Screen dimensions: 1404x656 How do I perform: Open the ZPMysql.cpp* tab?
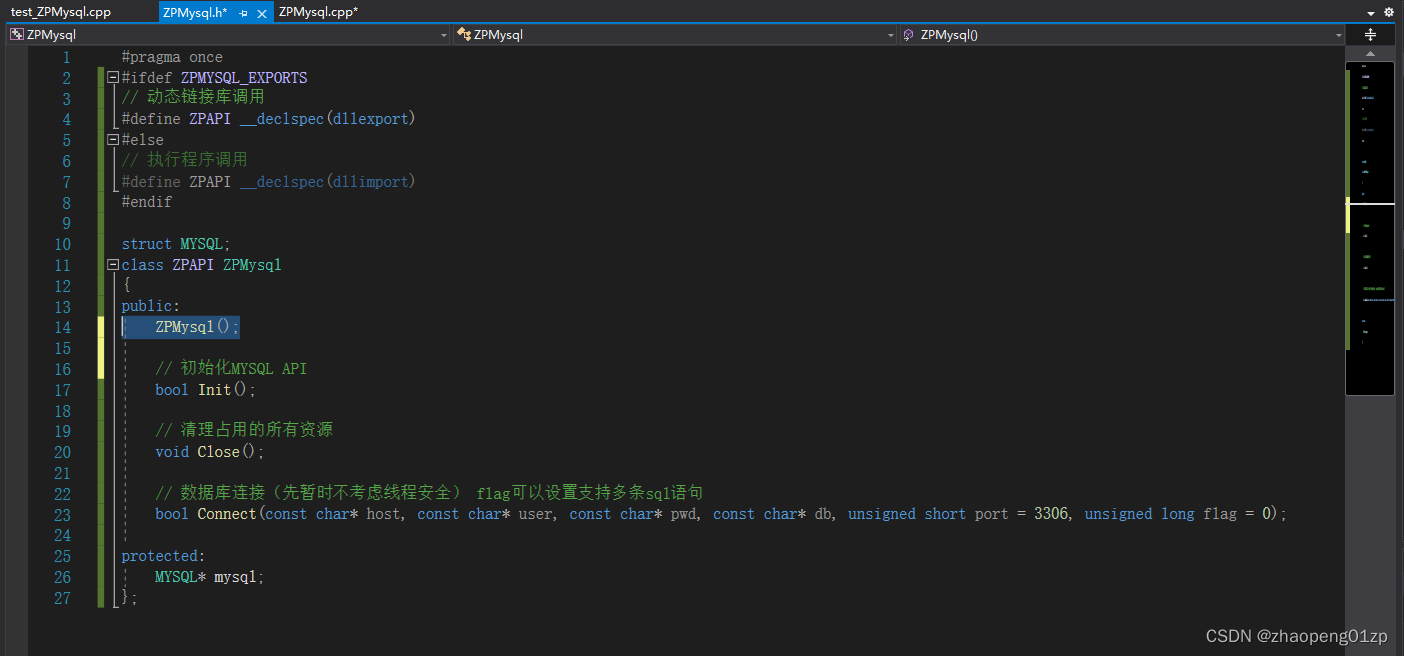point(318,12)
